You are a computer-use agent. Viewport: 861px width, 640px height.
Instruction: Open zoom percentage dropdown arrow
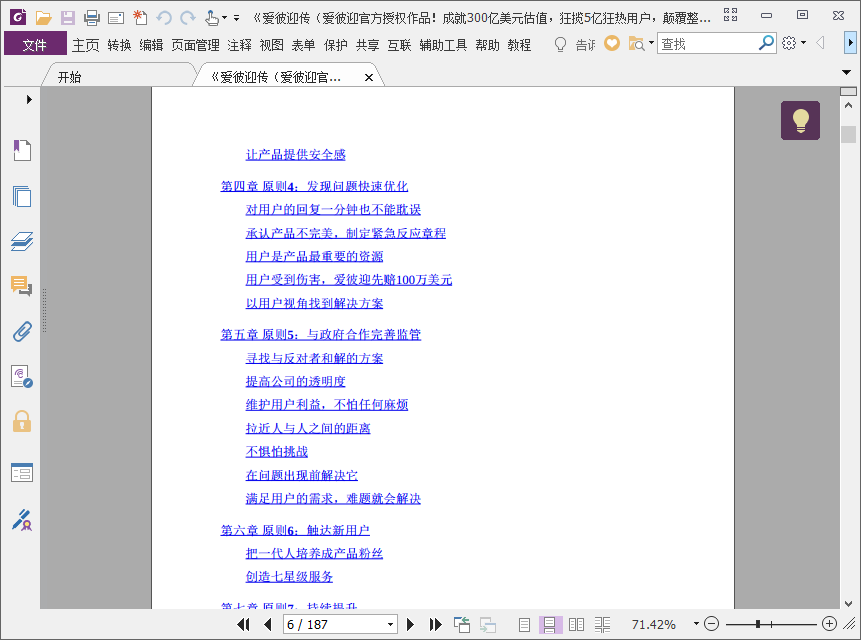click(x=696, y=624)
